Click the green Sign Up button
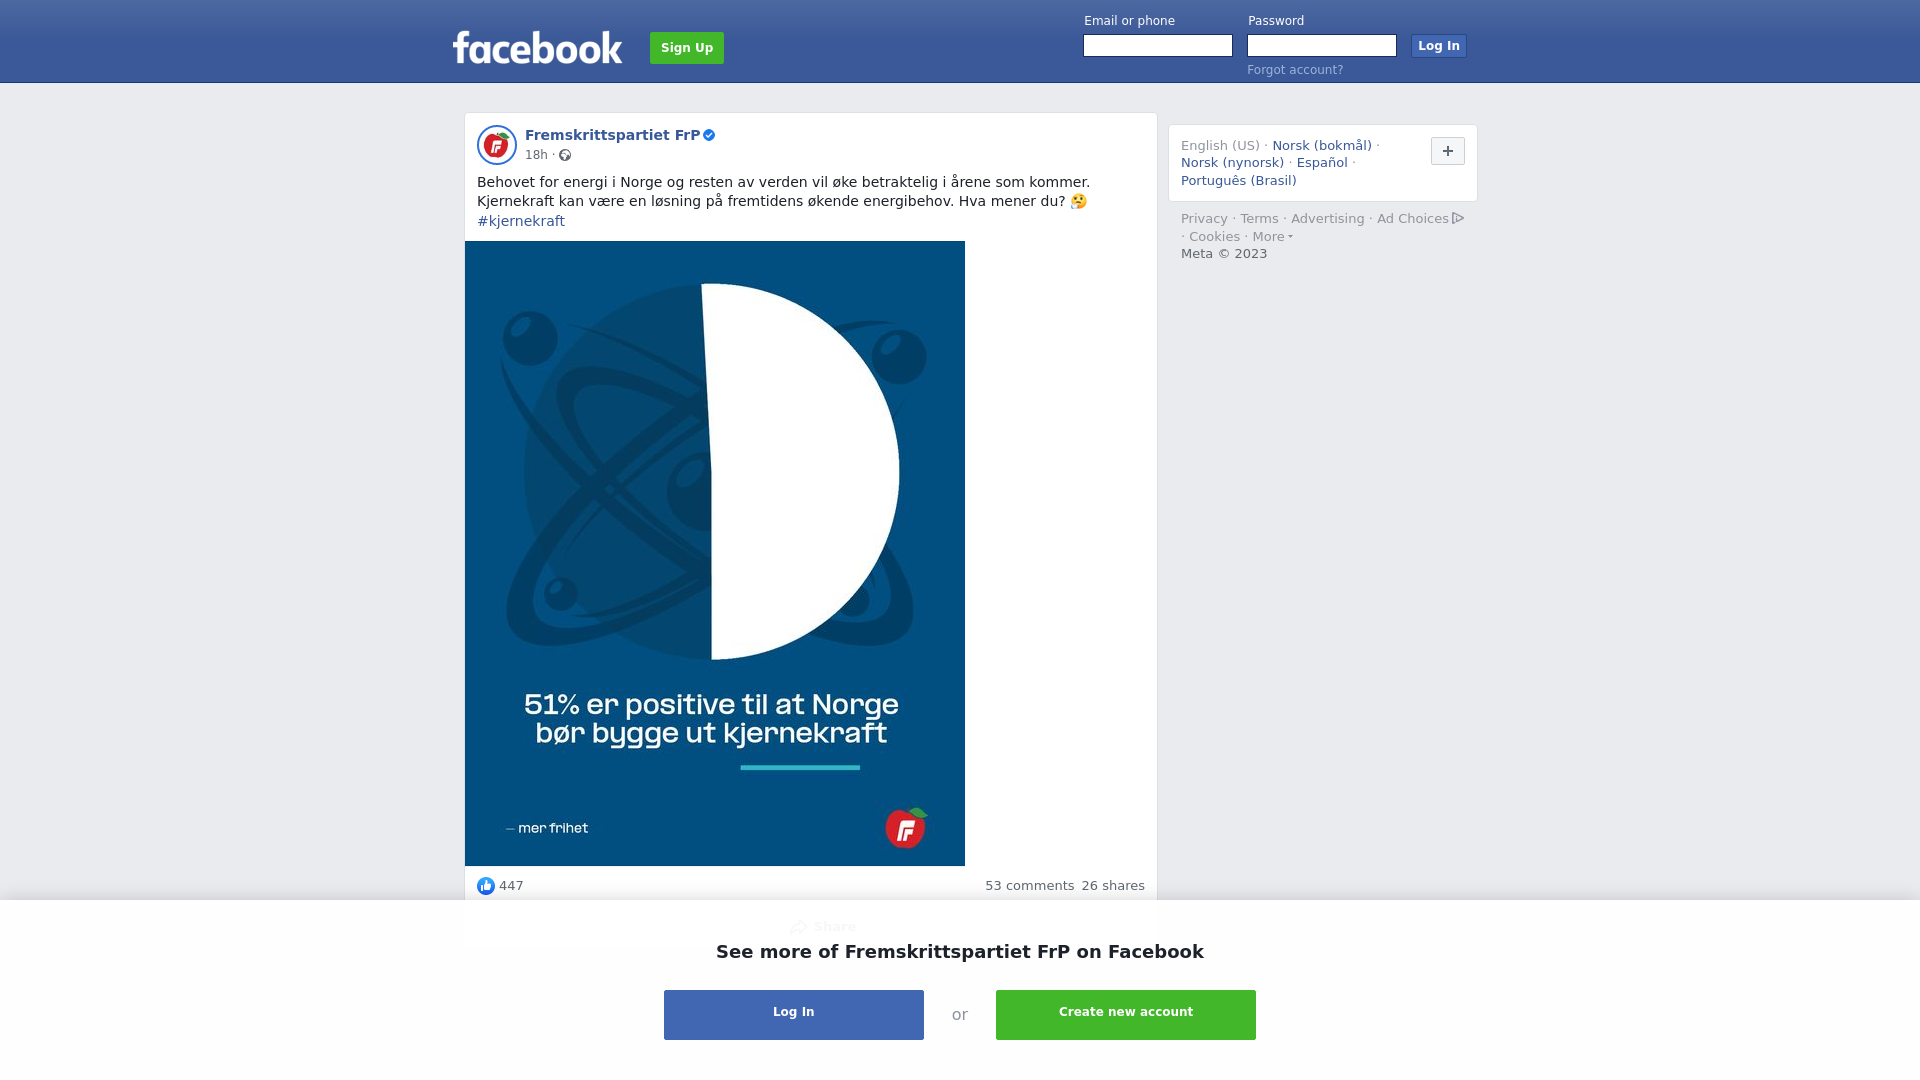This screenshot has width=1920, height=1080. tap(687, 48)
